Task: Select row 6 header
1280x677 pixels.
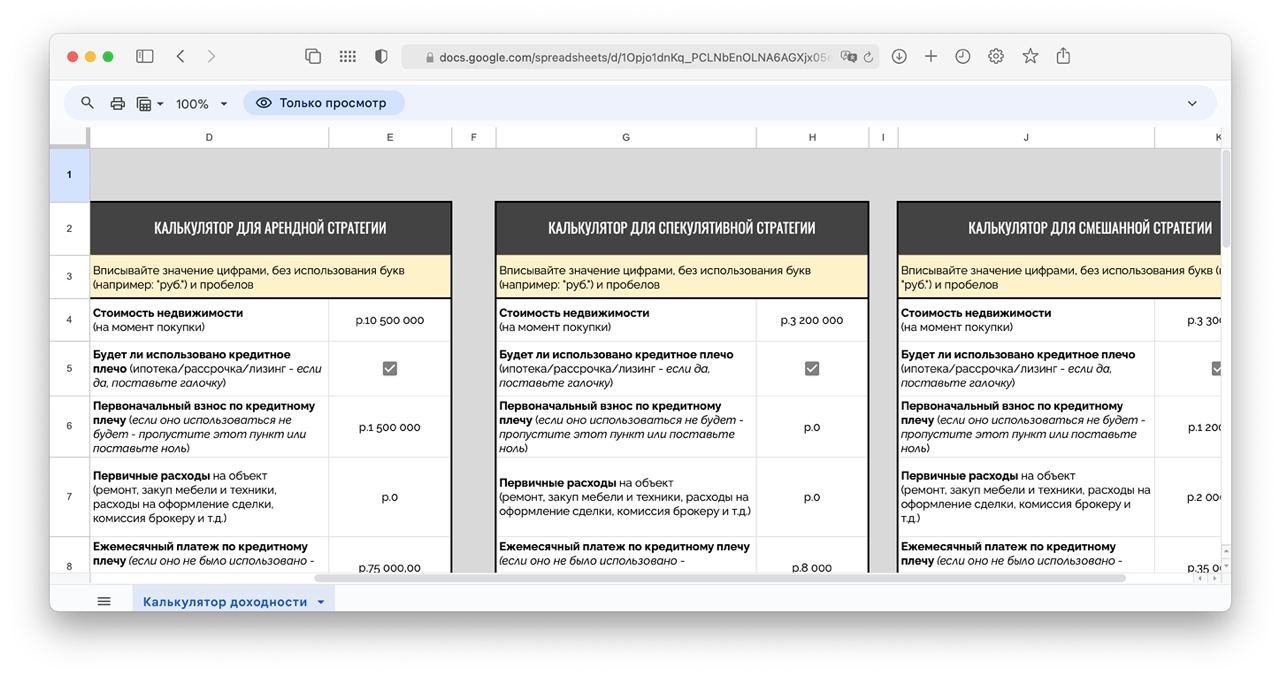Action: click(69, 426)
